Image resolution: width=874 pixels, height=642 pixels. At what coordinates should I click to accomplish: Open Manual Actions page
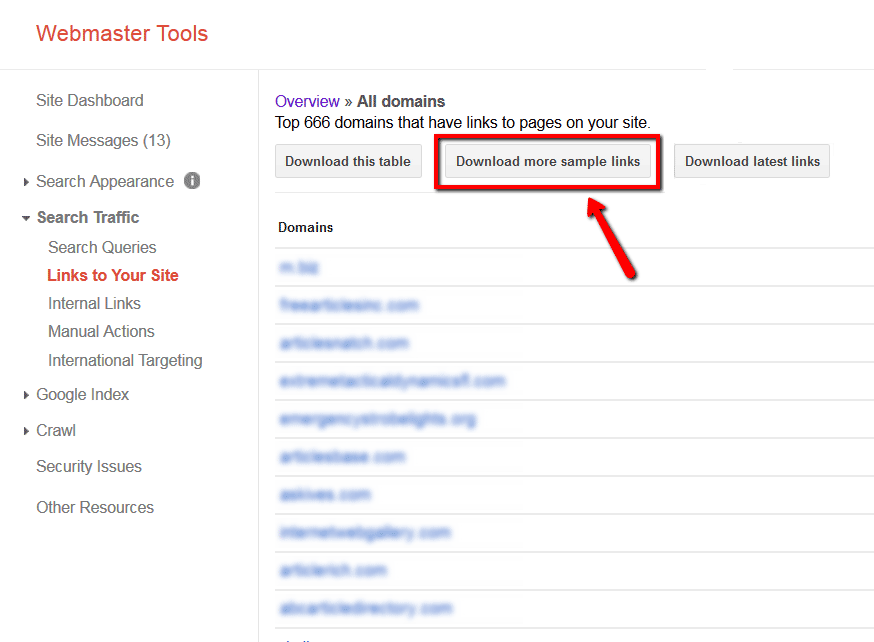coord(101,331)
